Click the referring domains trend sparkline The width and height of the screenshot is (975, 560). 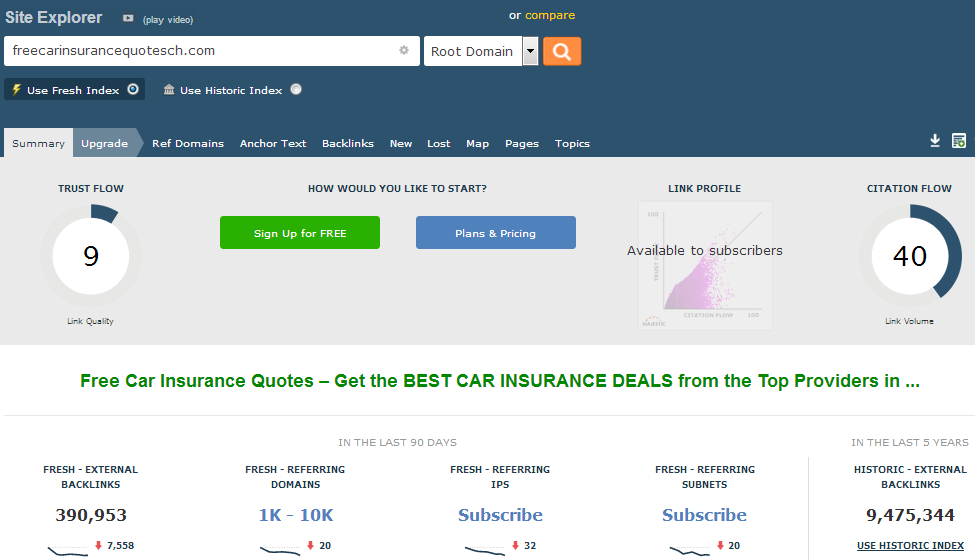point(280,550)
